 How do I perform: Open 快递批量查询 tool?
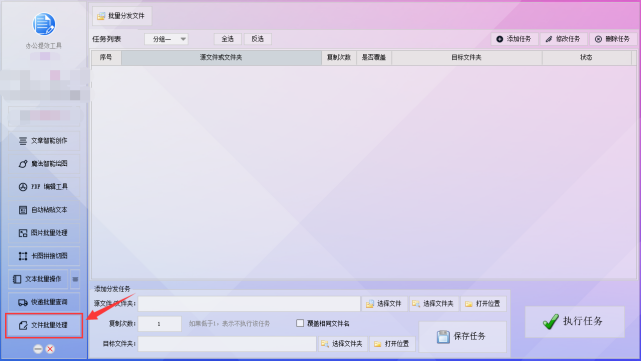tap(44, 302)
